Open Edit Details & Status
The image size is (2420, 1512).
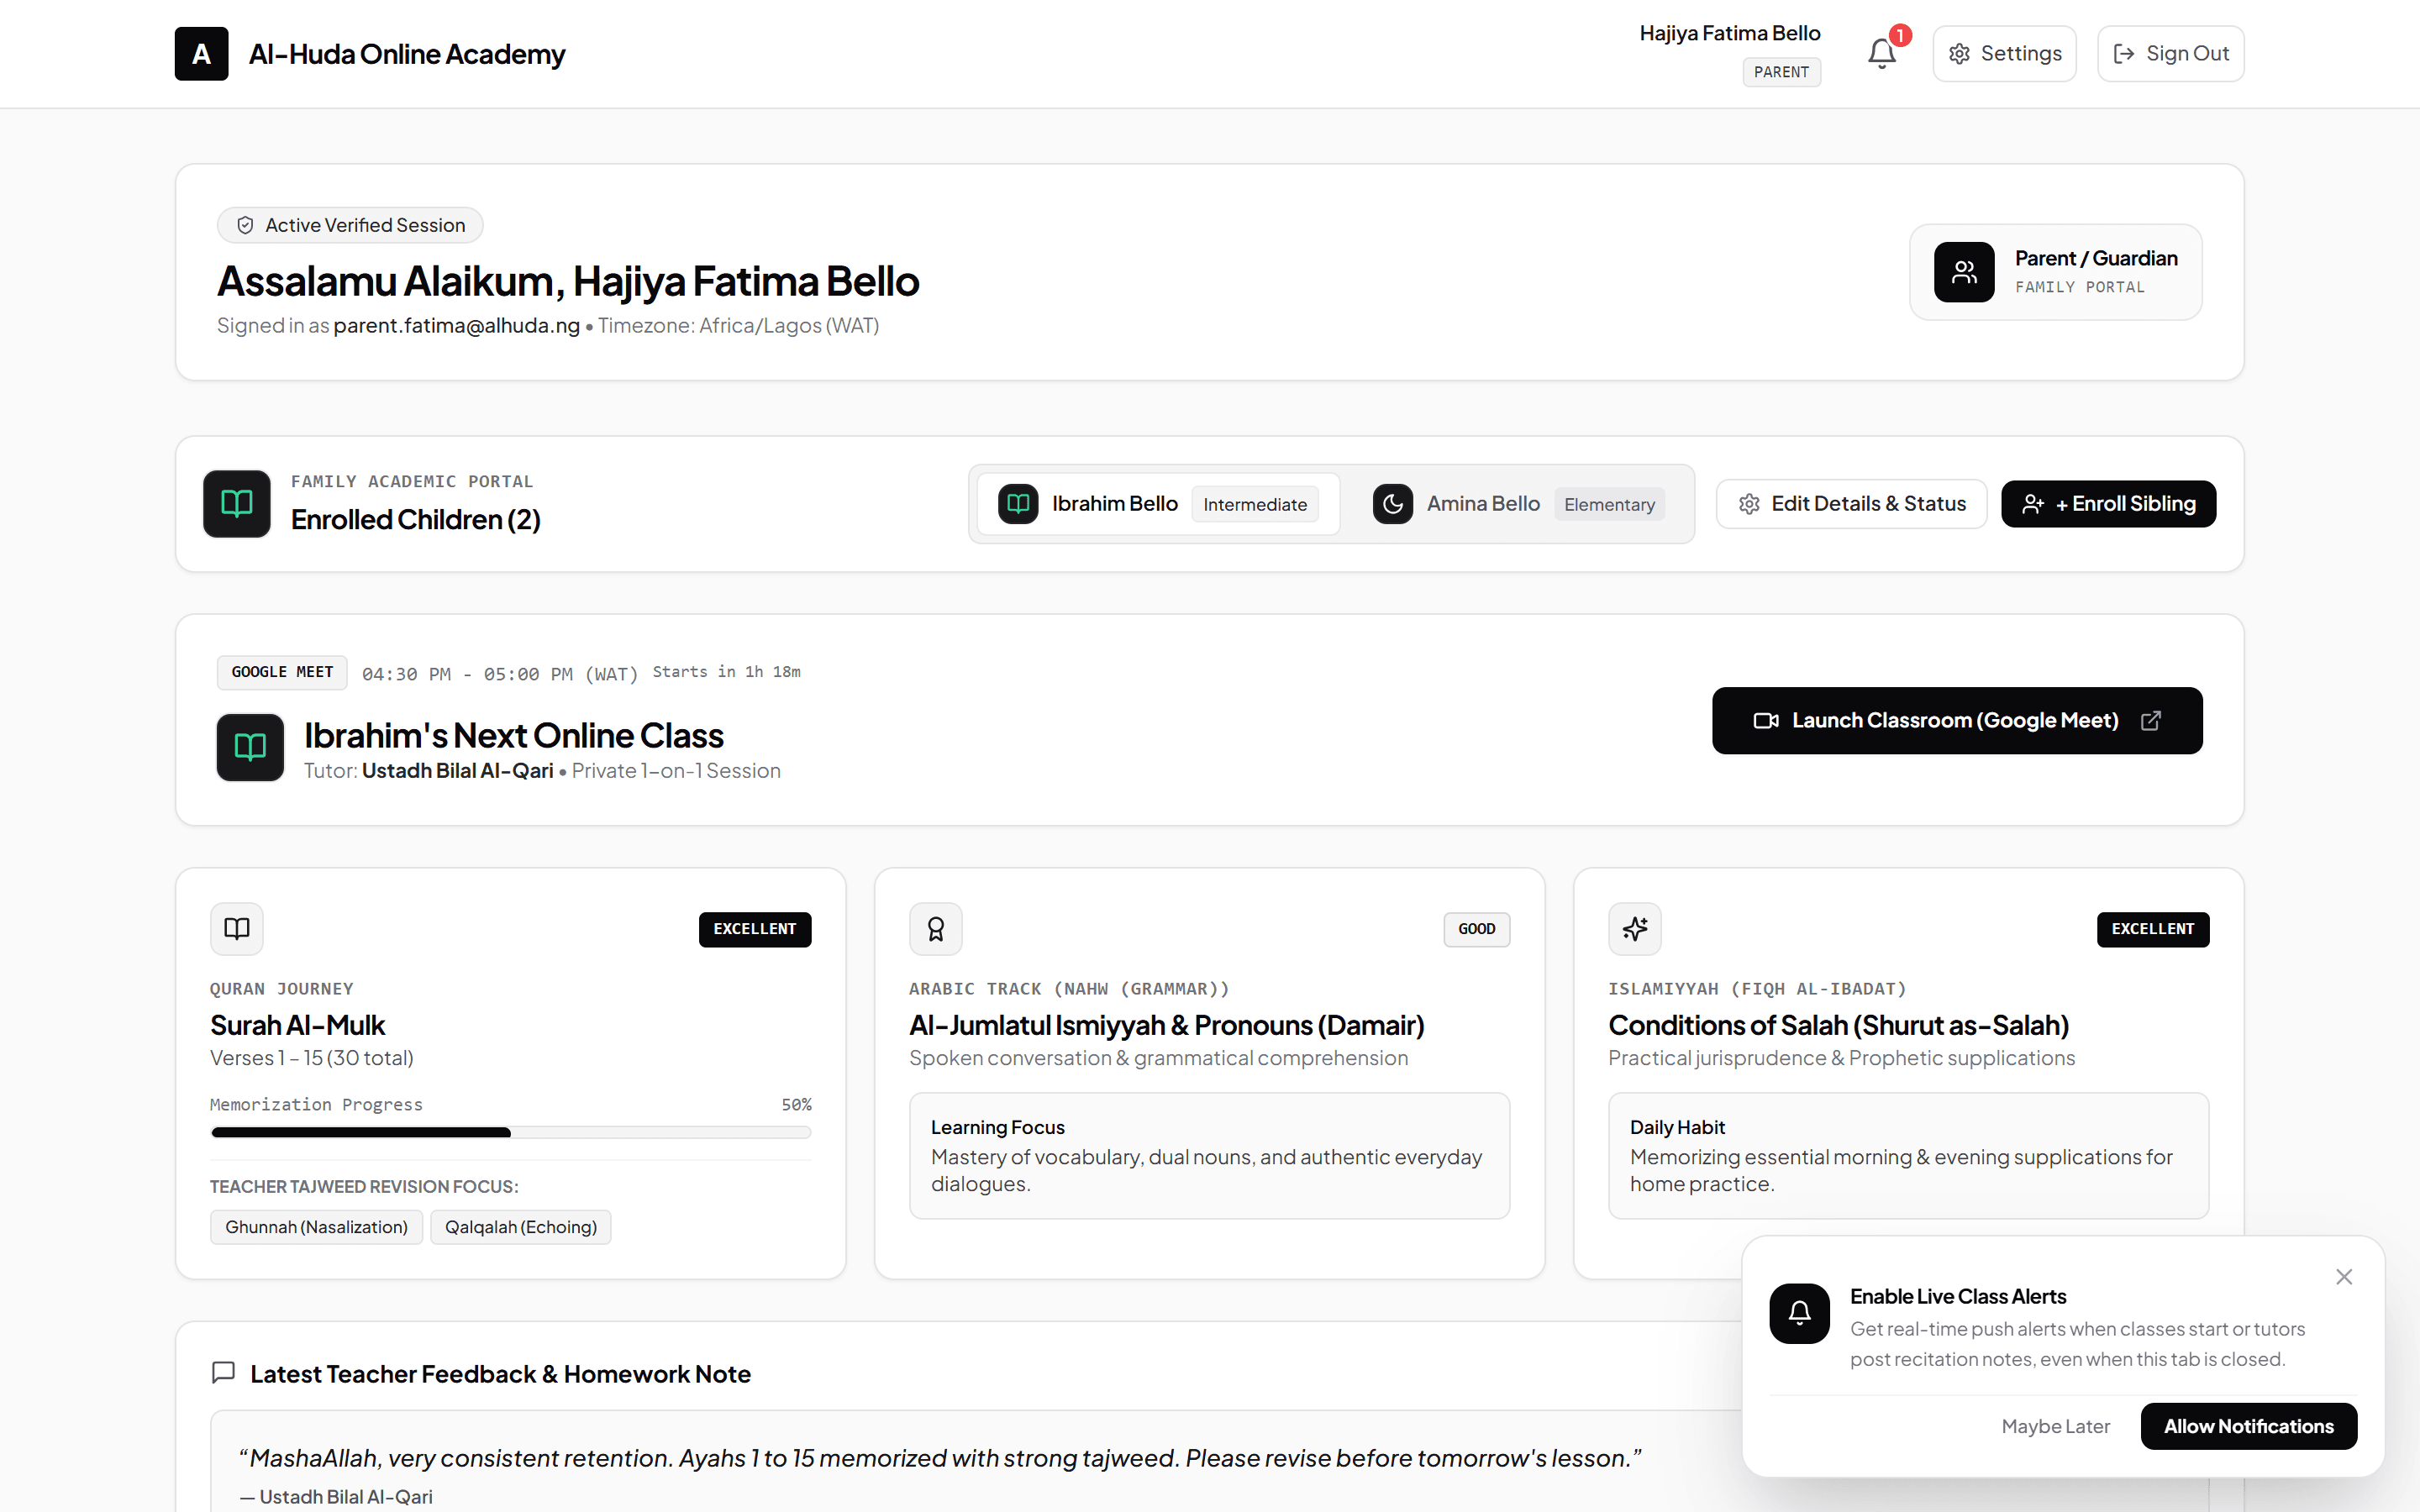pyautogui.click(x=1851, y=504)
